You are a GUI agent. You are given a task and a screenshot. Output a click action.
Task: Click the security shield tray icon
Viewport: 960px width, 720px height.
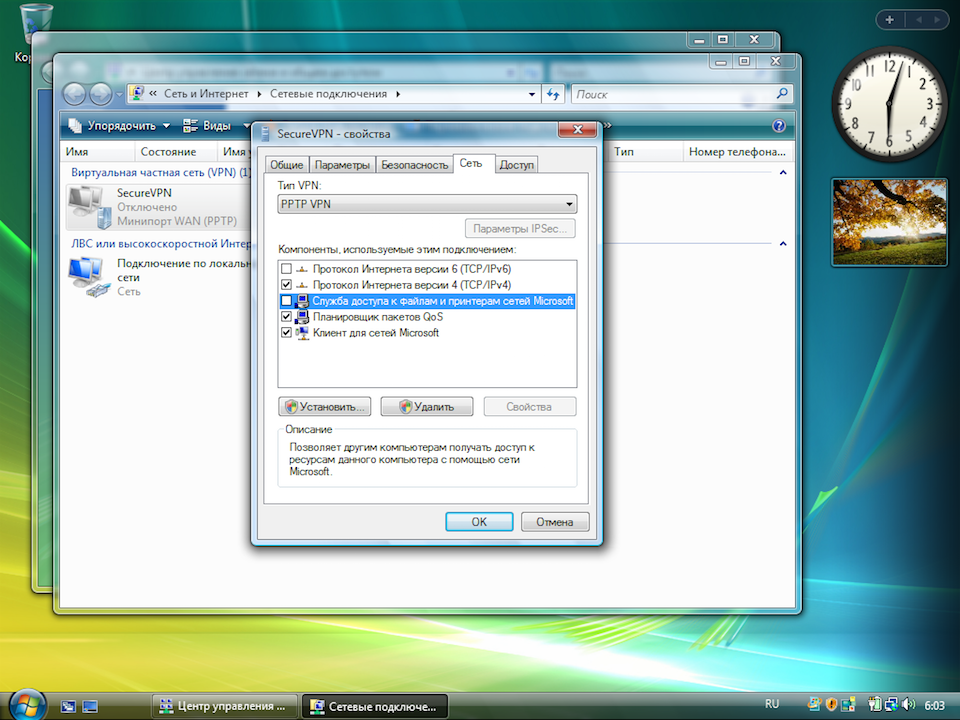[831, 705]
